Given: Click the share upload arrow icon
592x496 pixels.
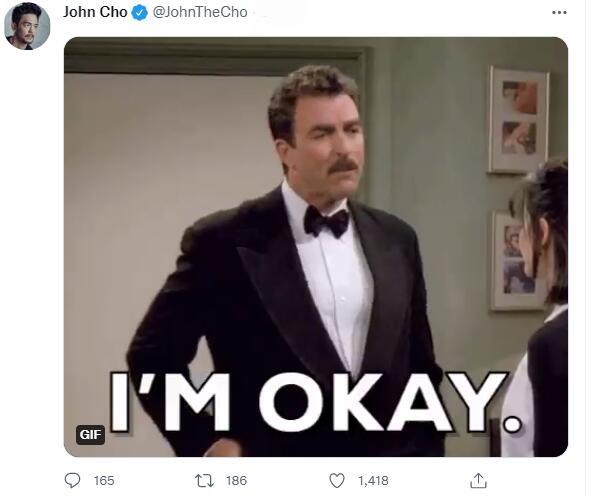Looking at the screenshot, I should [x=478, y=481].
